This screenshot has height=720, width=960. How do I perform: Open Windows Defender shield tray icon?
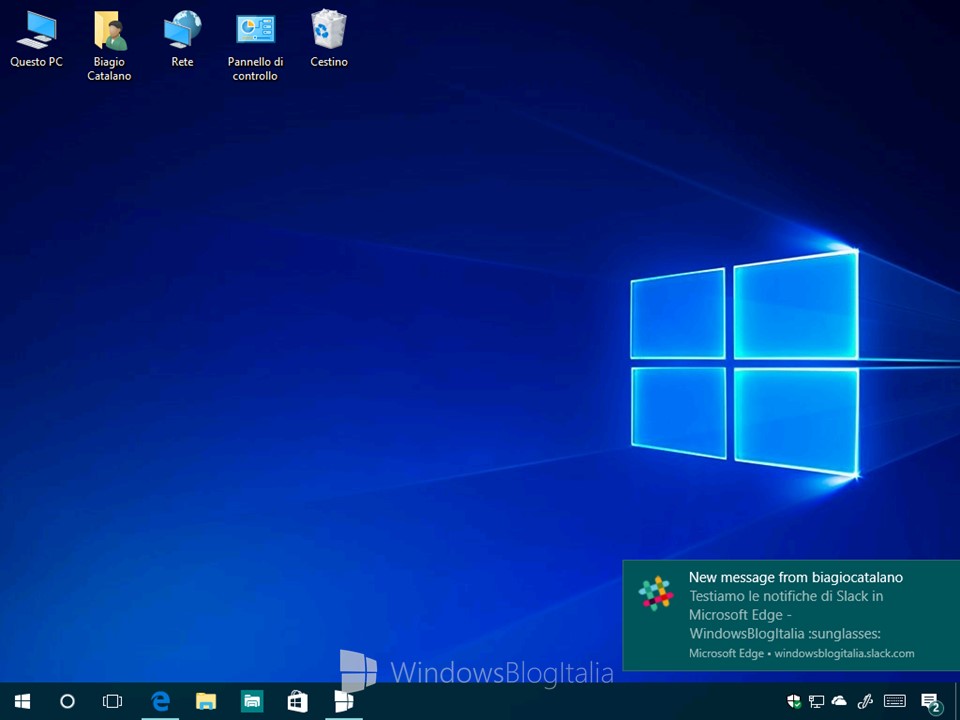(794, 702)
